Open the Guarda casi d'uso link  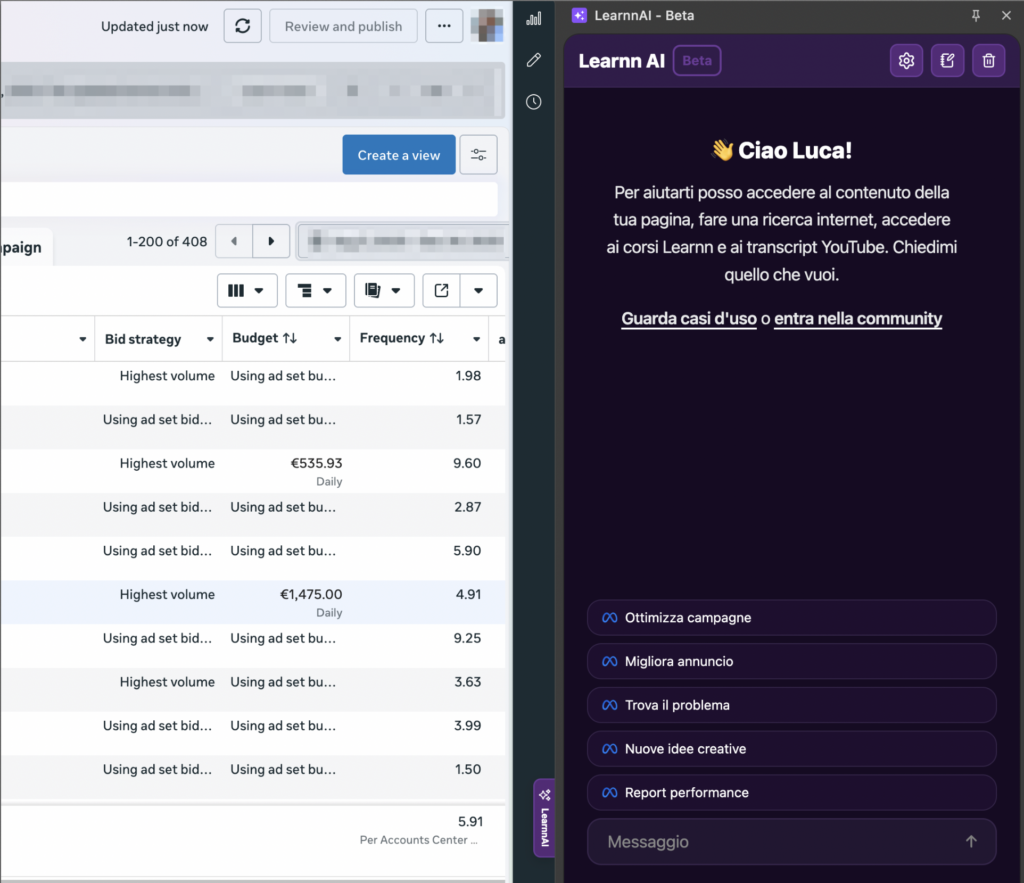[x=688, y=319]
